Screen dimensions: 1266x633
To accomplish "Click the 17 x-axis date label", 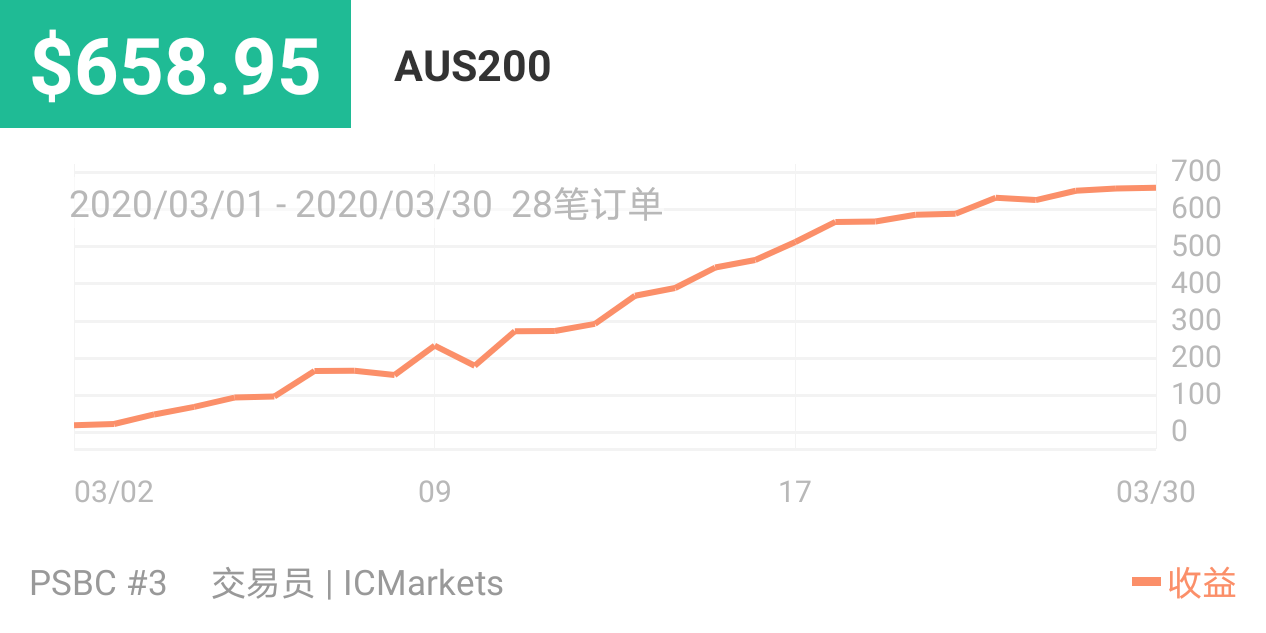I will [x=795, y=492].
